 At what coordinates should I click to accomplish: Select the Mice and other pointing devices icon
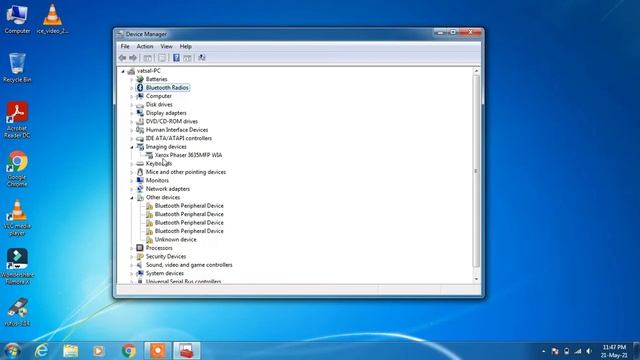[x=140, y=172]
